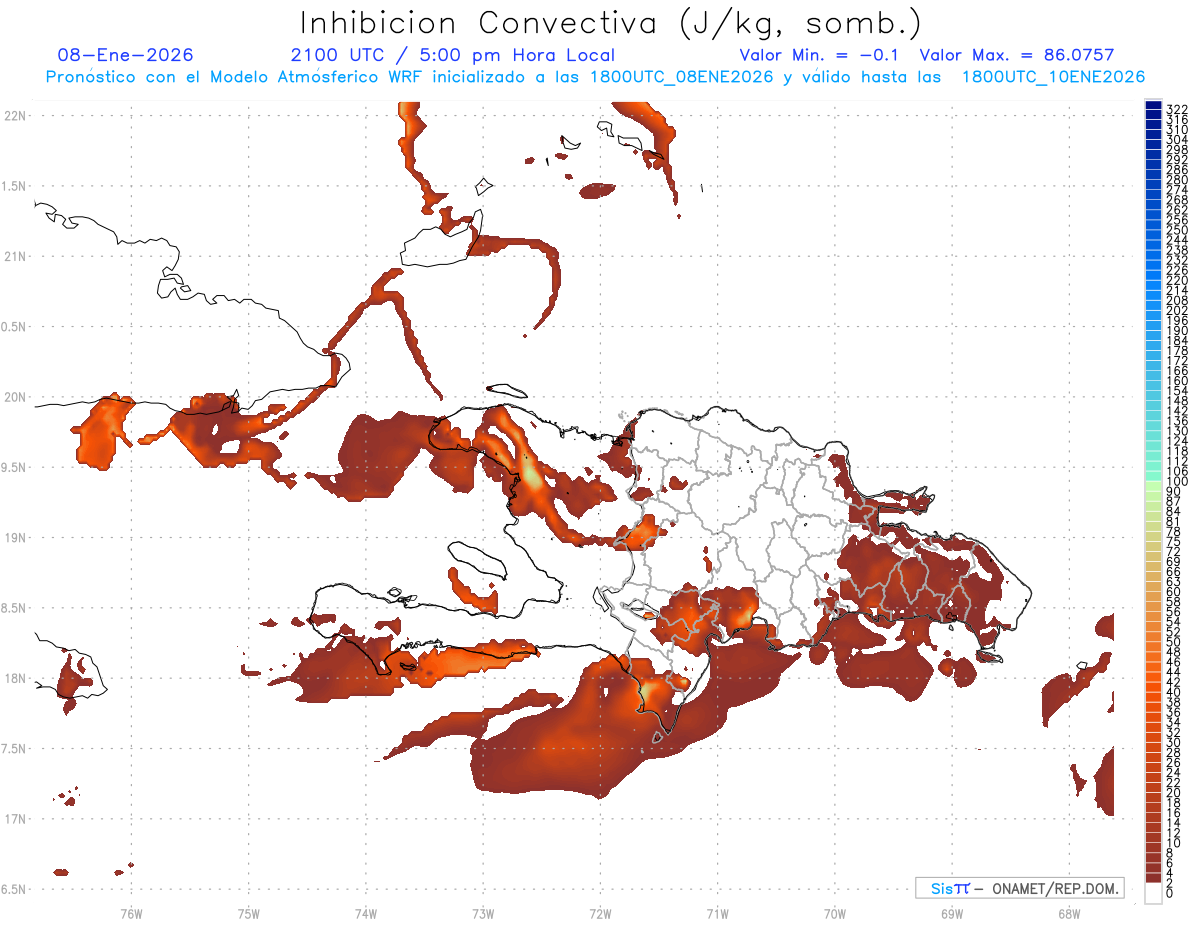The width and height of the screenshot is (1200, 927).
Task: Click the time '2100 UTC / 5:00 pm Hora Local'
Action: coord(453,55)
